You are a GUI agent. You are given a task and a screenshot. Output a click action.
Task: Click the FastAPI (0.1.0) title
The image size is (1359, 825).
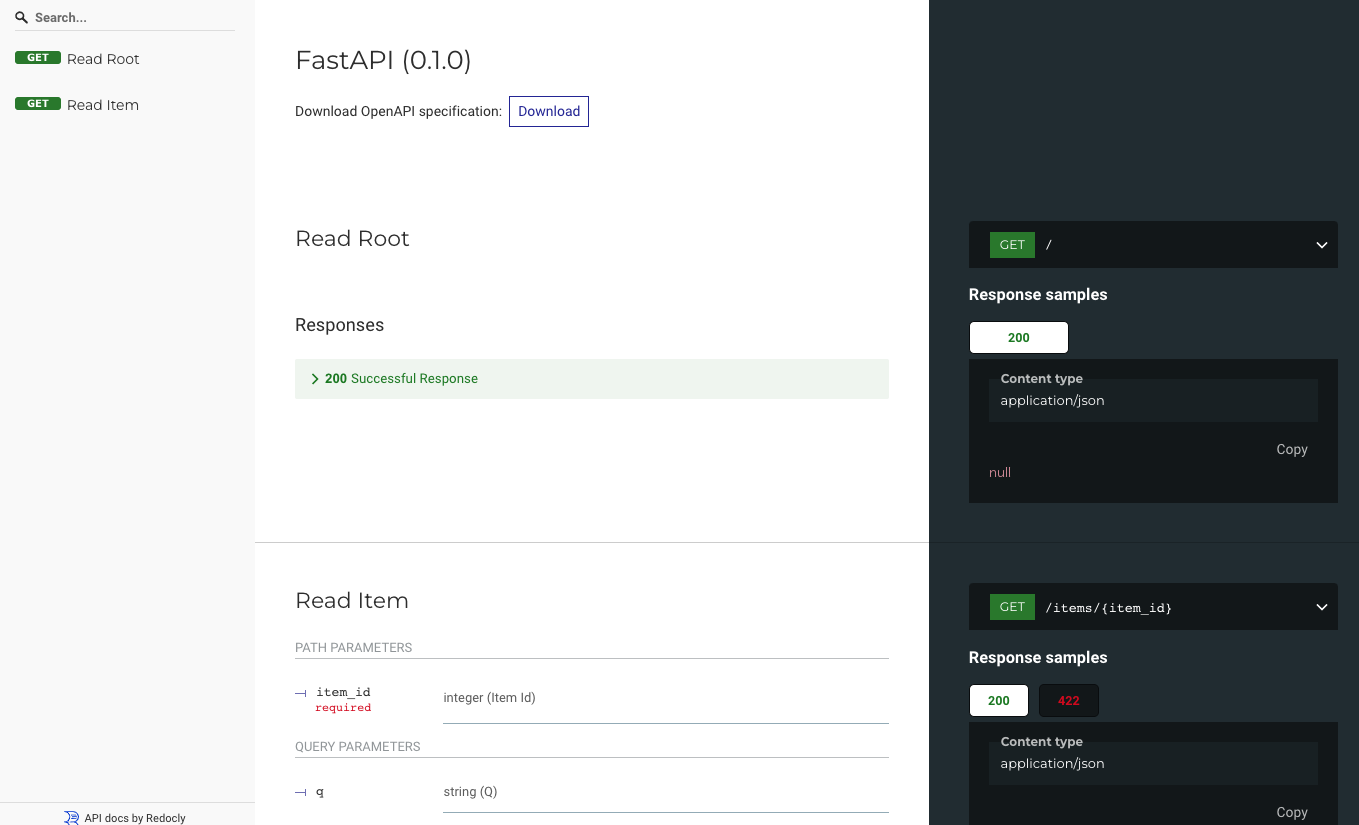(383, 60)
